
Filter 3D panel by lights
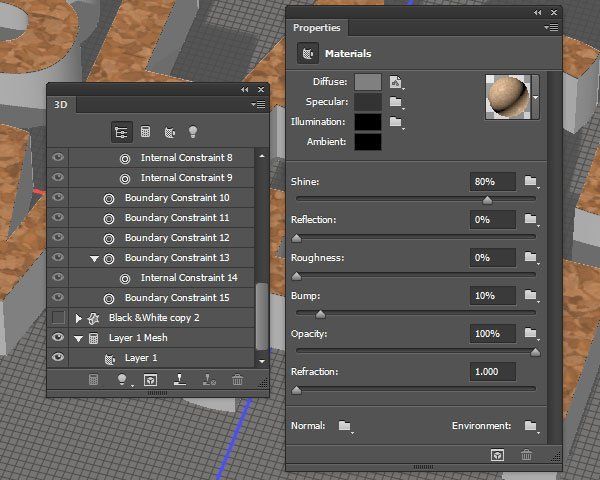coord(193,132)
